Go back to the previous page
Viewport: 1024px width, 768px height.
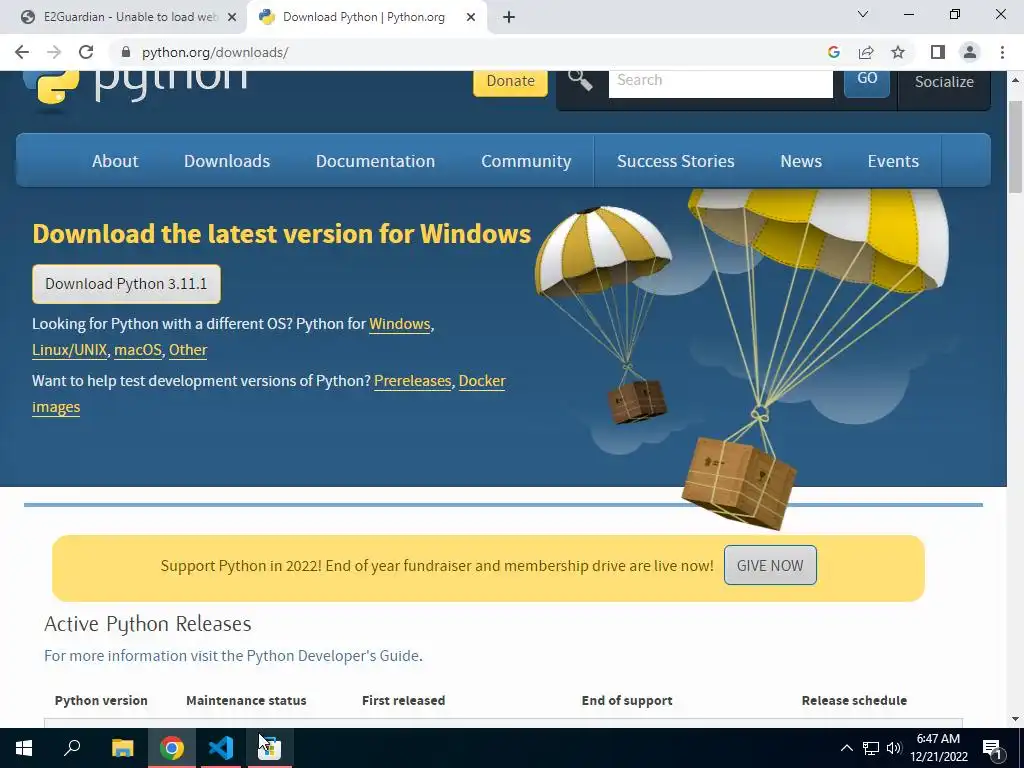(22, 52)
